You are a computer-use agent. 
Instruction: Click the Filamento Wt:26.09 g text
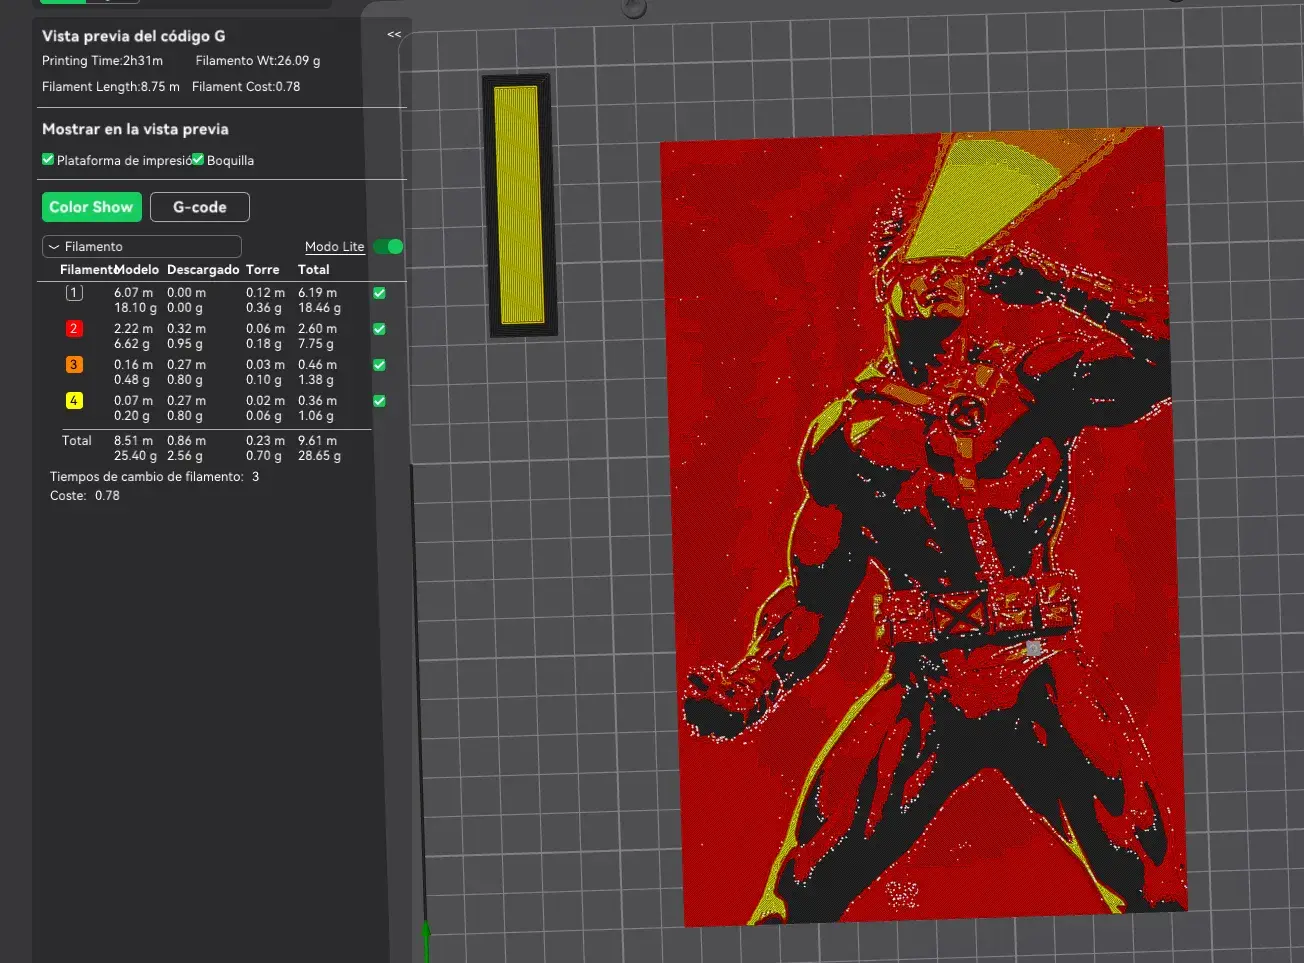point(258,61)
